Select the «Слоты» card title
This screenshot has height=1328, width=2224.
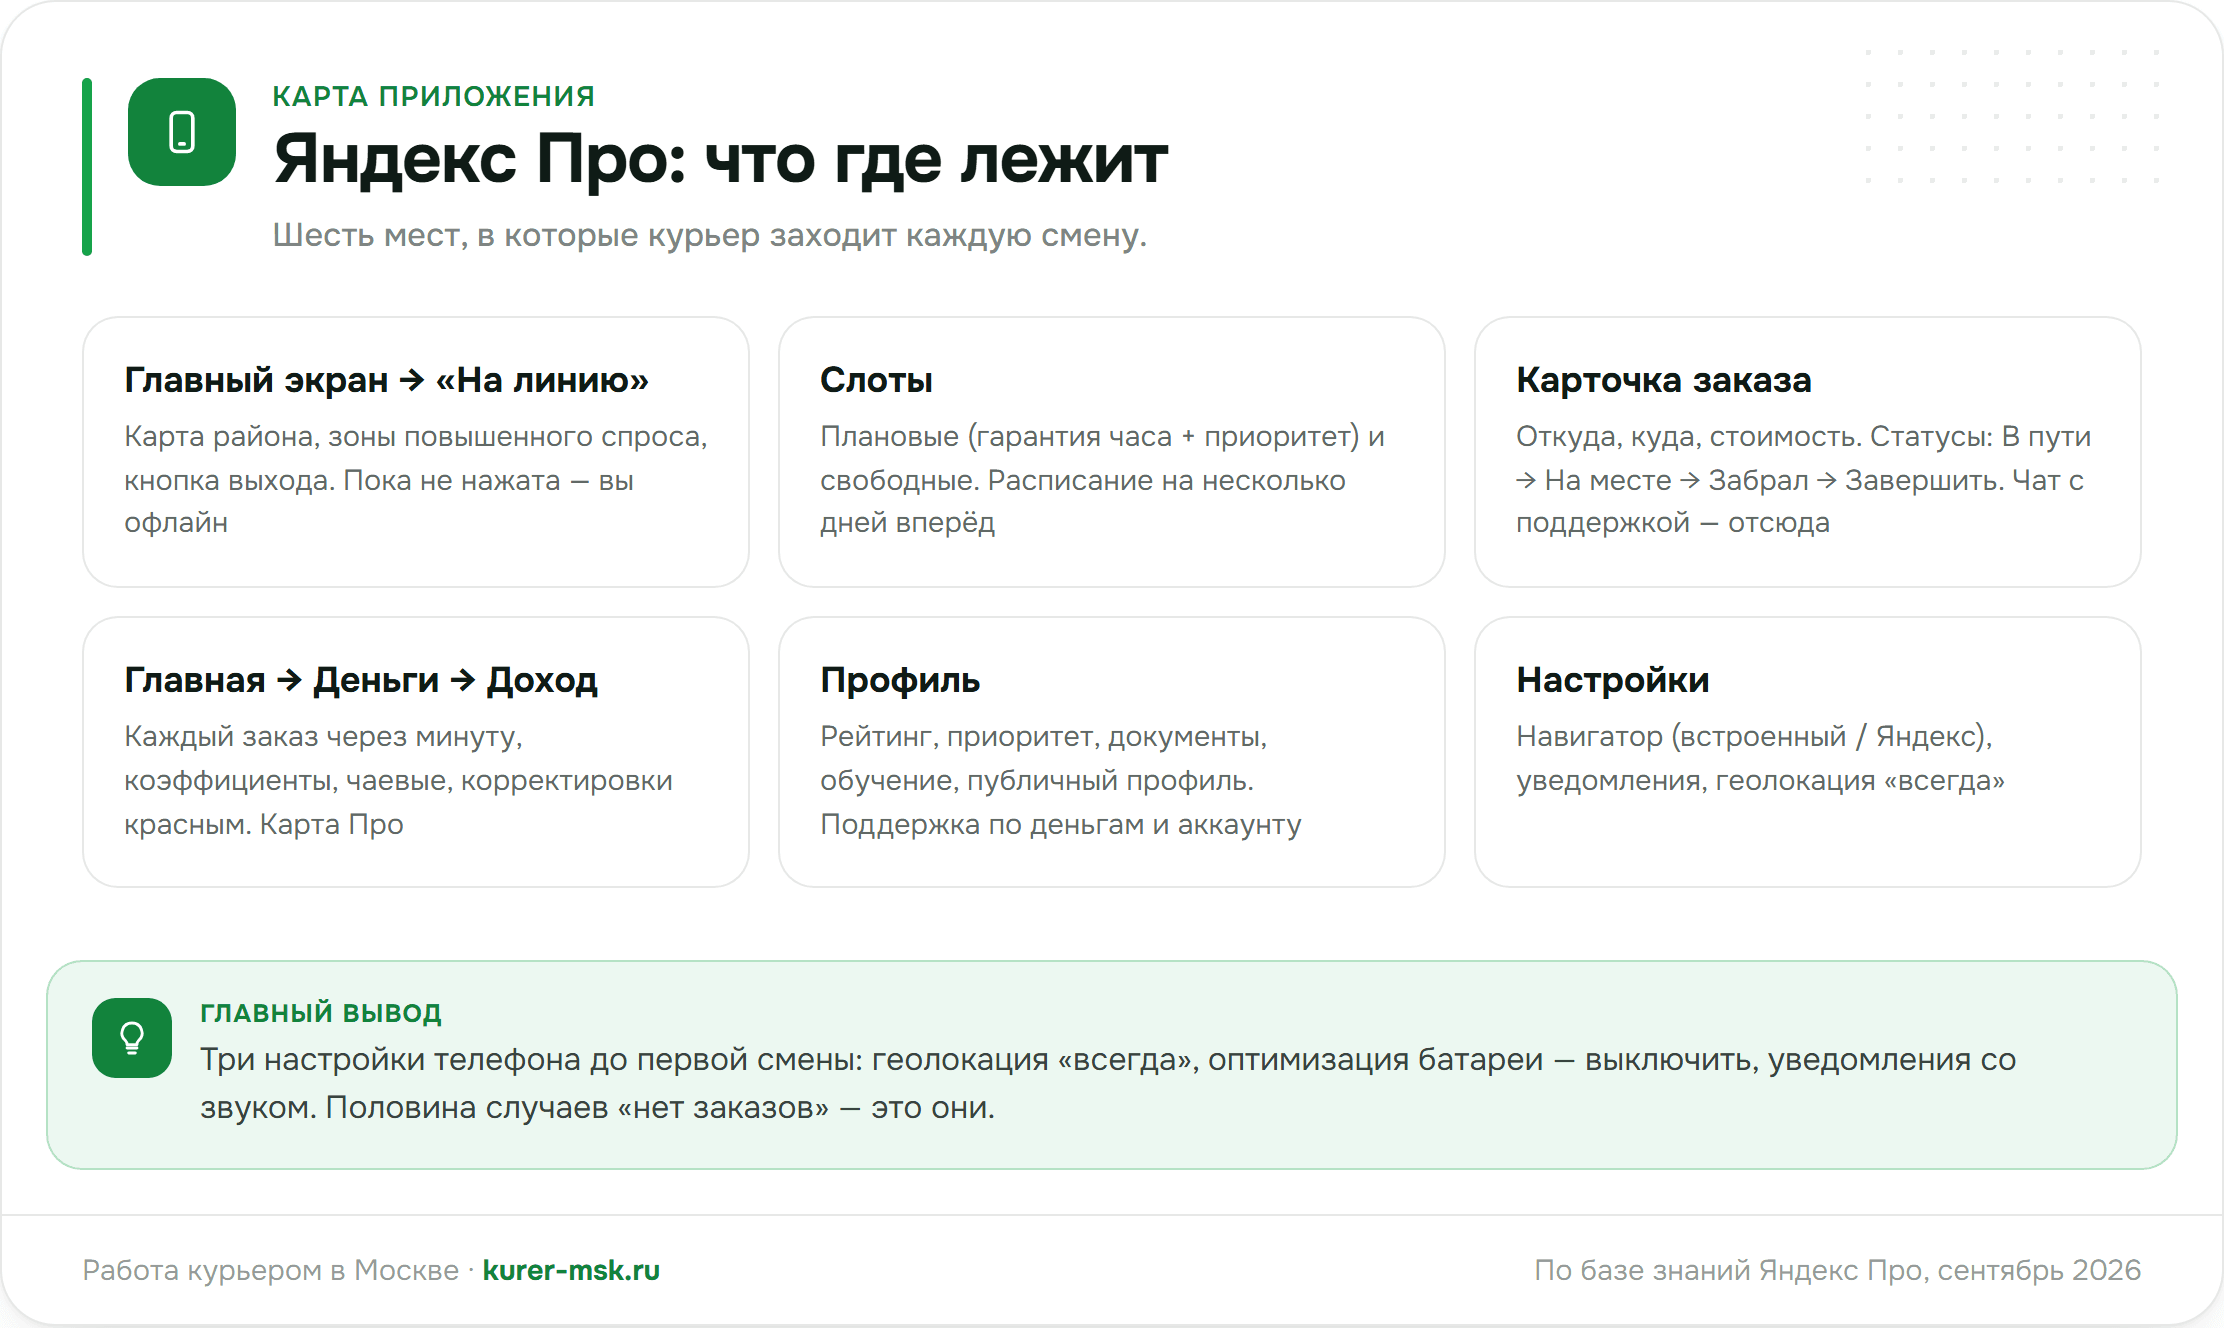point(876,380)
